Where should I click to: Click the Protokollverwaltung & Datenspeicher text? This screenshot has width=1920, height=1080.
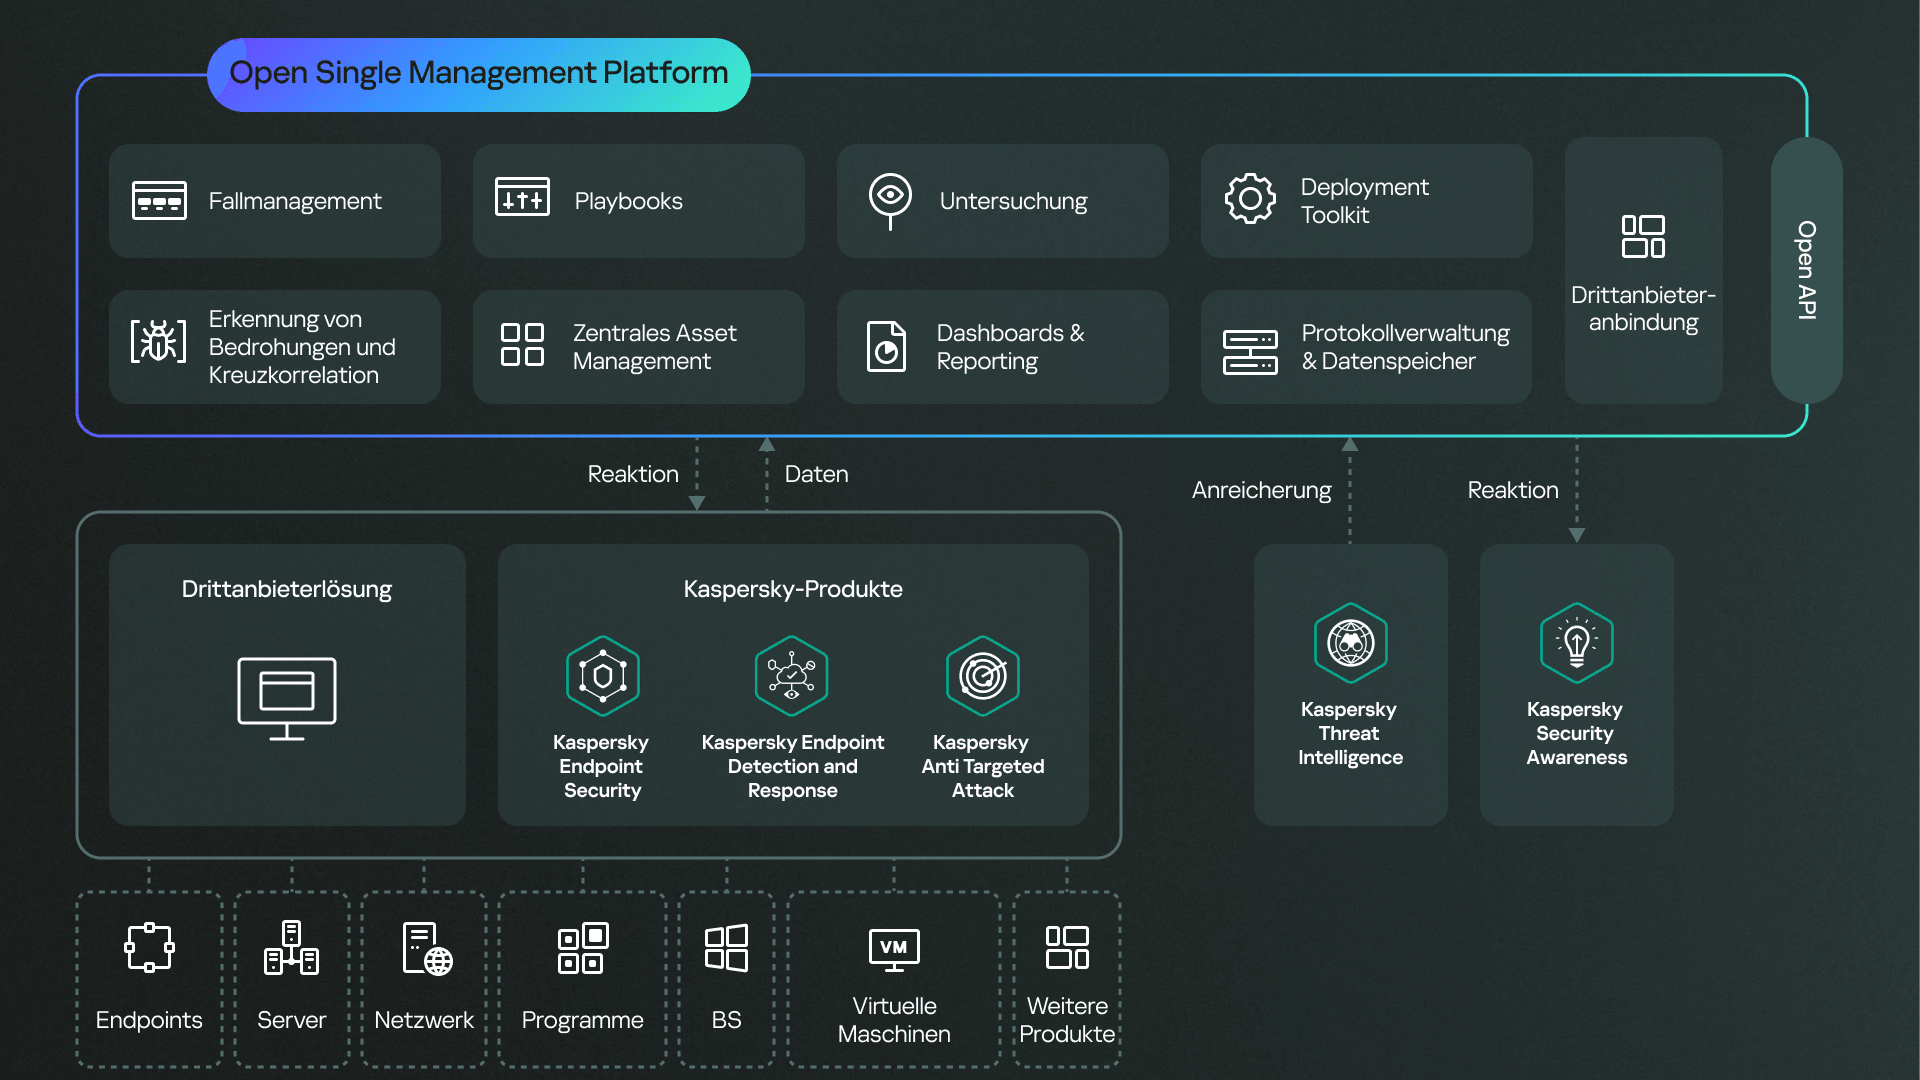[1405, 347]
